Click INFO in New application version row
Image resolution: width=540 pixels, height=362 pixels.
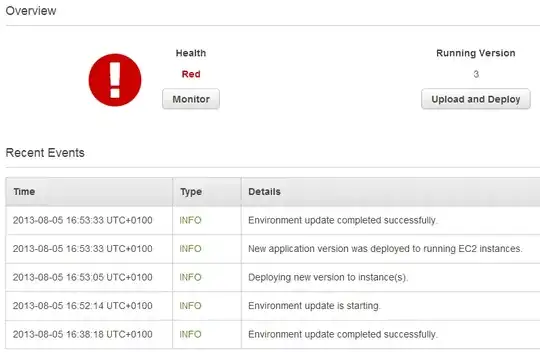[190, 249]
